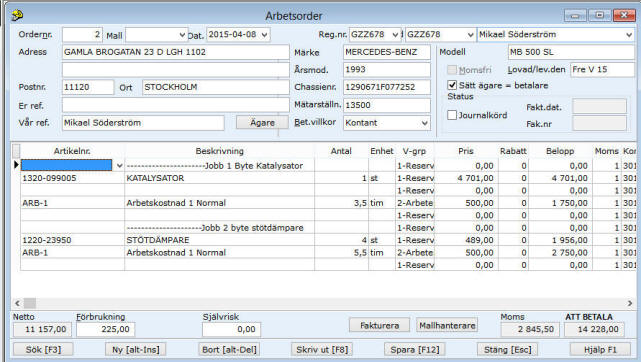Click the 489,00 price cell
This screenshot has height=362, width=641.
[x=466, y=240]
